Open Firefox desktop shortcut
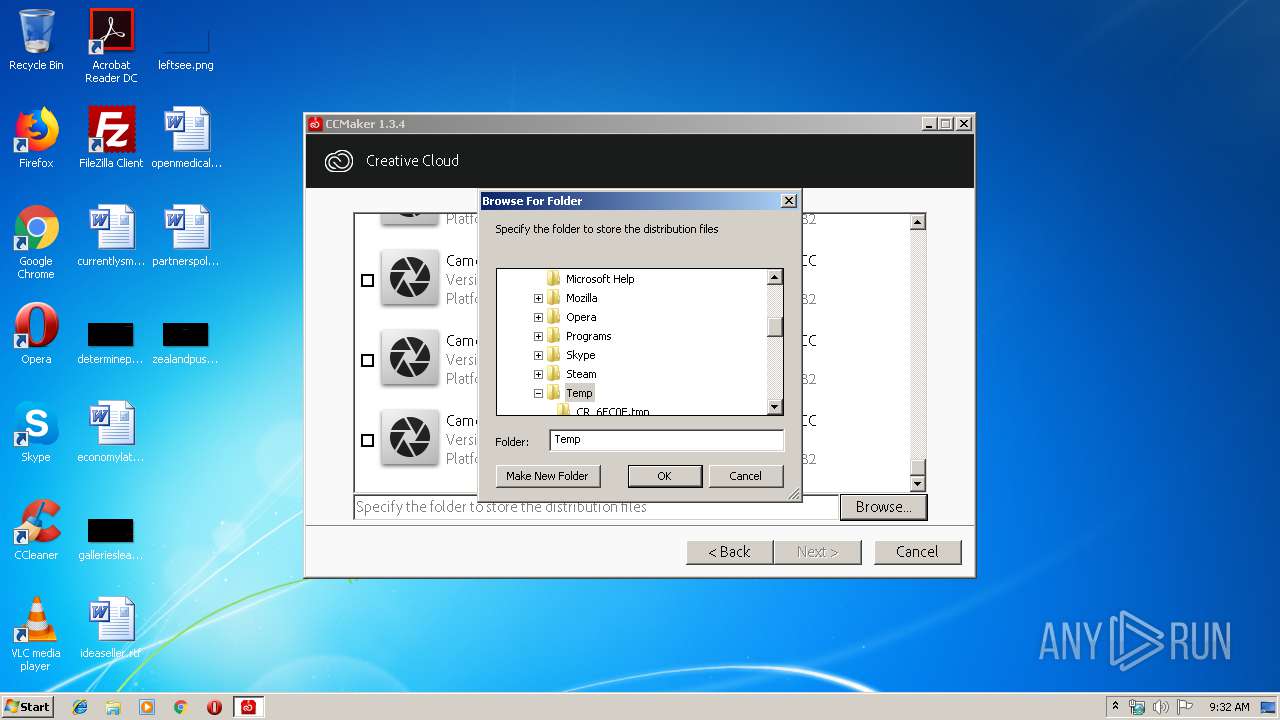1280x720 pixels. 36,138
